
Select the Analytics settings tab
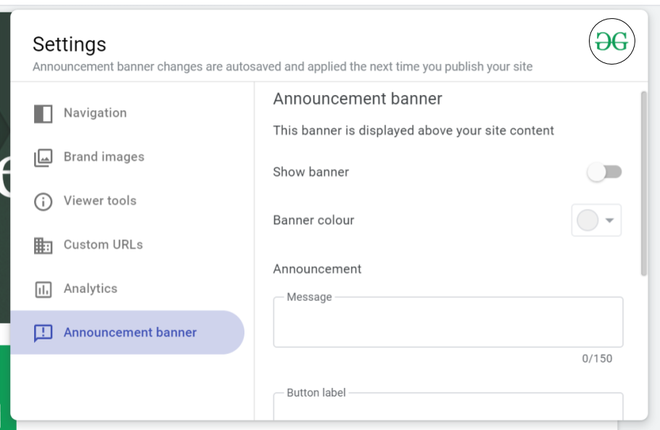pyautogui.click(x=90, y=289)
